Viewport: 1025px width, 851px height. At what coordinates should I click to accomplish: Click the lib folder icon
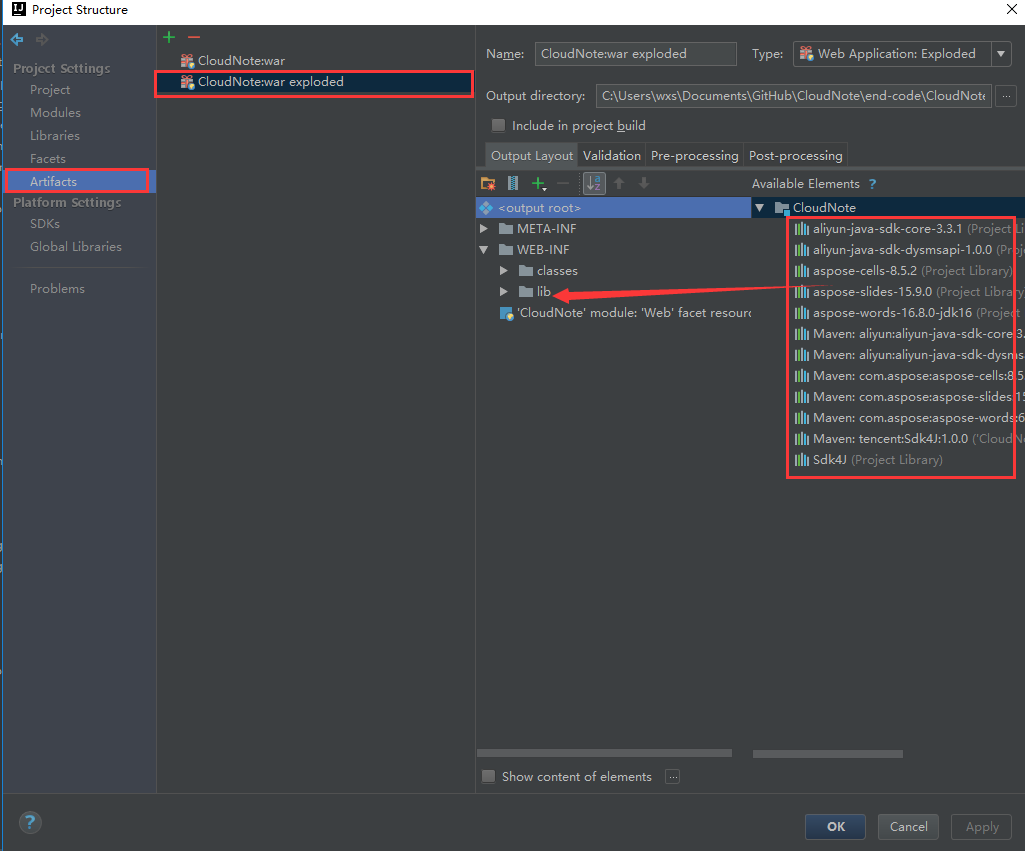[526, 292]
